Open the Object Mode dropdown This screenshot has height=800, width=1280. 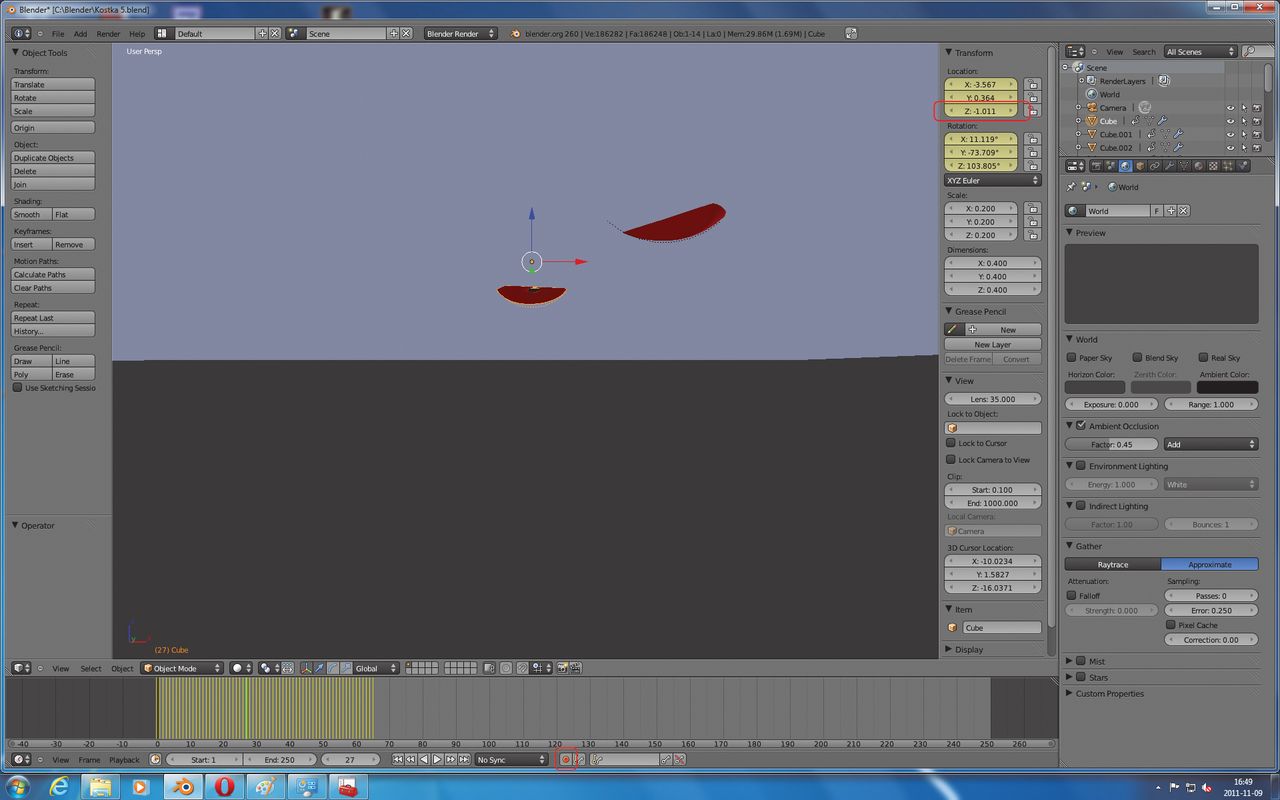(182, 668)
